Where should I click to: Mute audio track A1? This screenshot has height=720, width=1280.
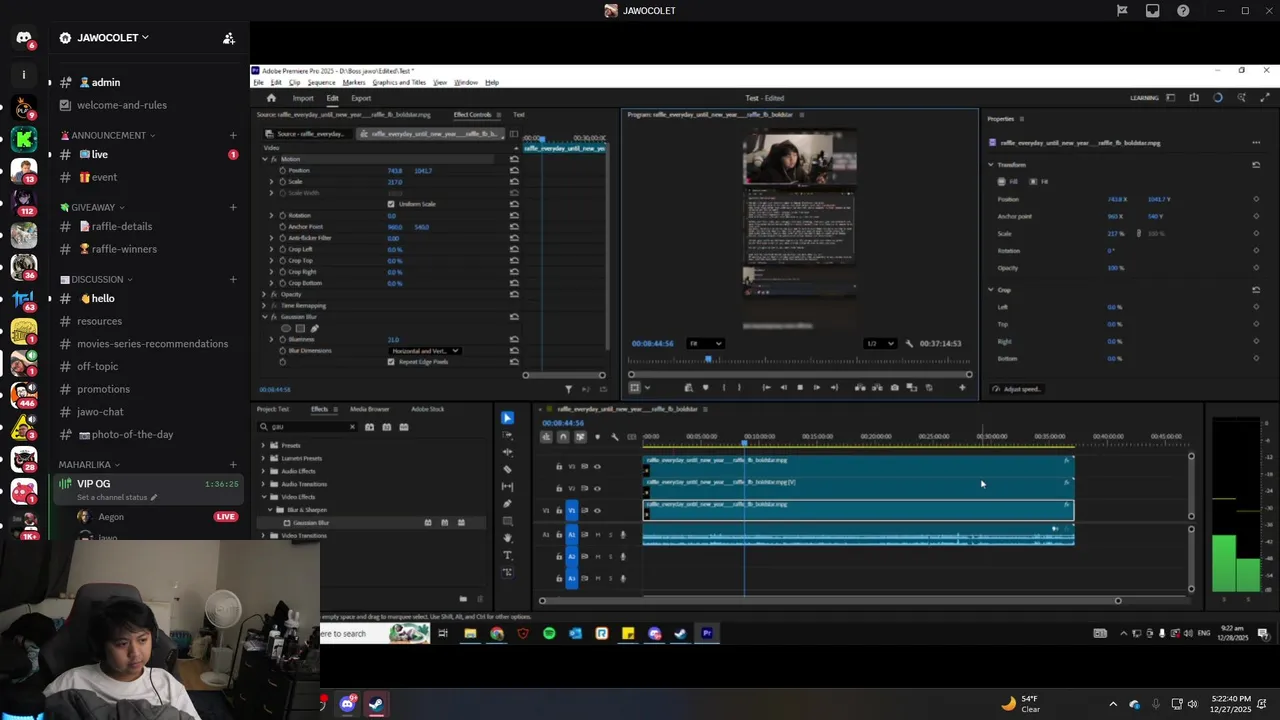pyautogui.click(x=598, y=535)
